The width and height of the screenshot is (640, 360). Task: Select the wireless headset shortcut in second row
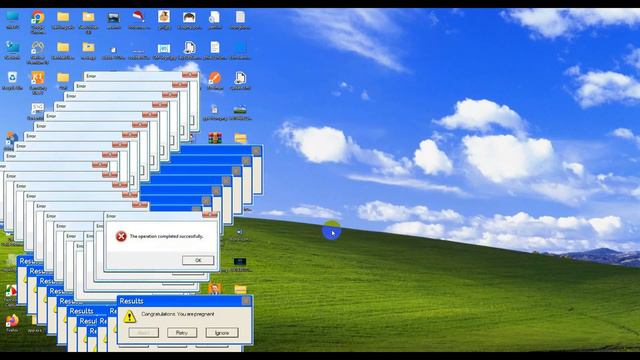[x=38, y=47]
